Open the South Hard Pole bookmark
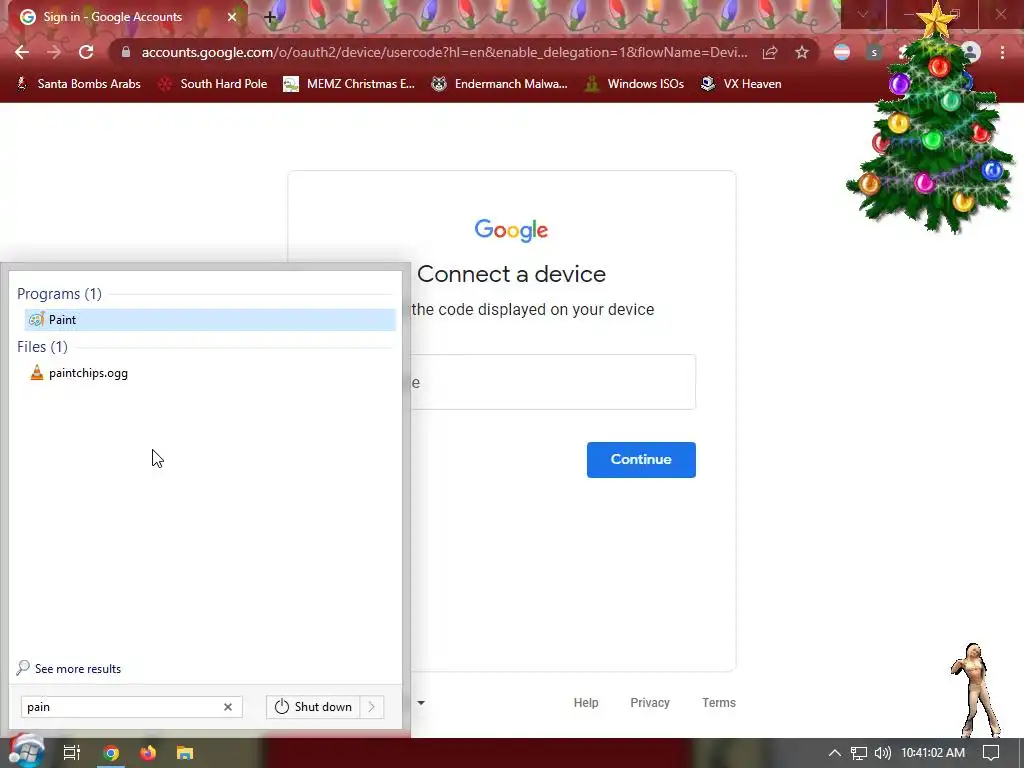 [x=214, y=84]
